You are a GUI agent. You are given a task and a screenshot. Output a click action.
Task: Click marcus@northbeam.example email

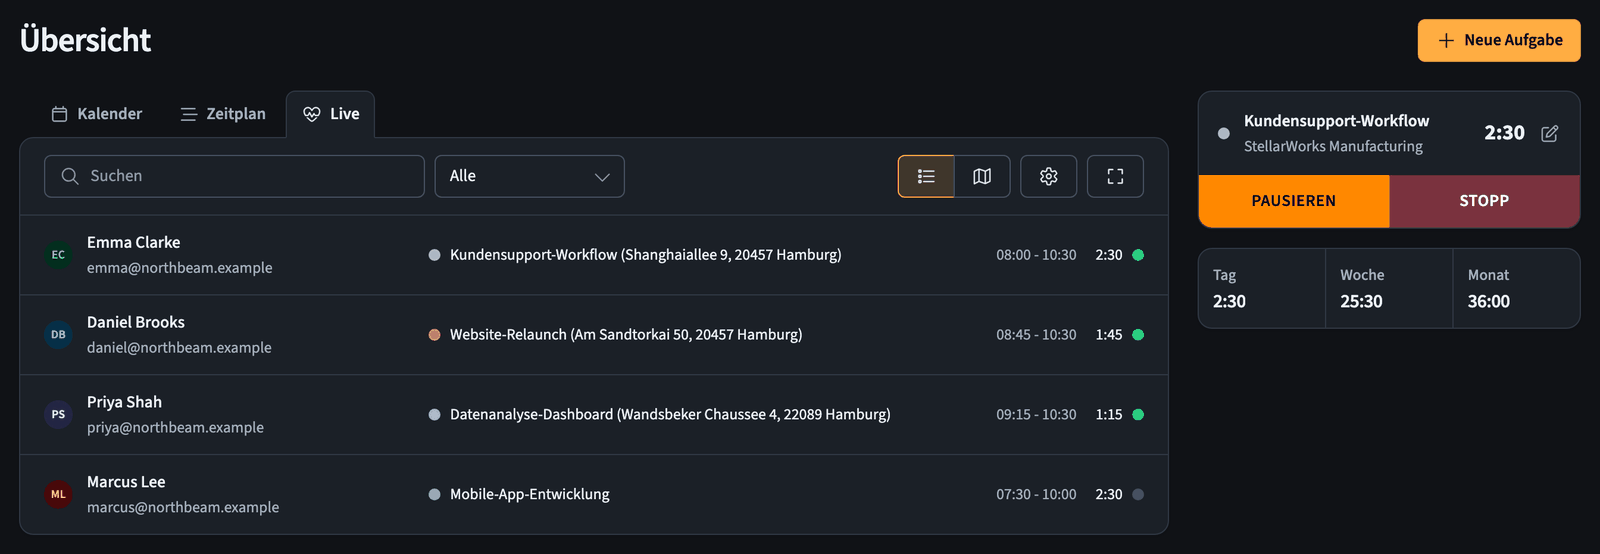click(183, 507)
